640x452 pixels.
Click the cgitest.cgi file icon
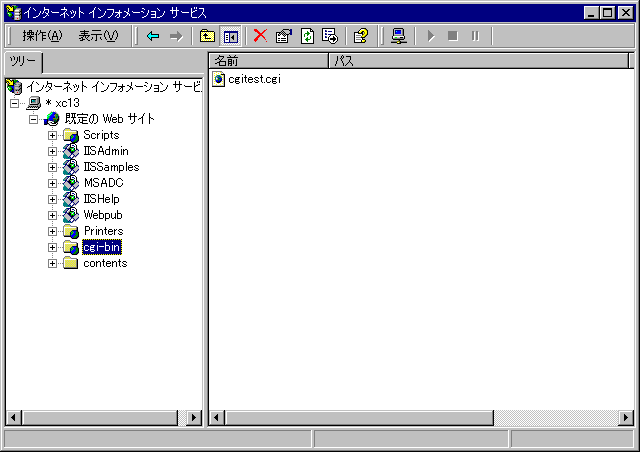coord(218,79)
